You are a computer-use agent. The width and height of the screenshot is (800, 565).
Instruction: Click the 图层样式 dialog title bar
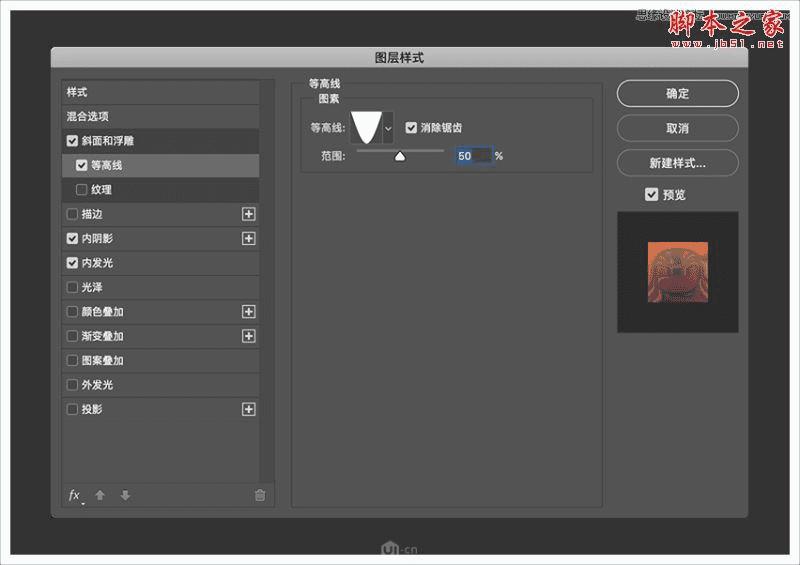(399, 58)
